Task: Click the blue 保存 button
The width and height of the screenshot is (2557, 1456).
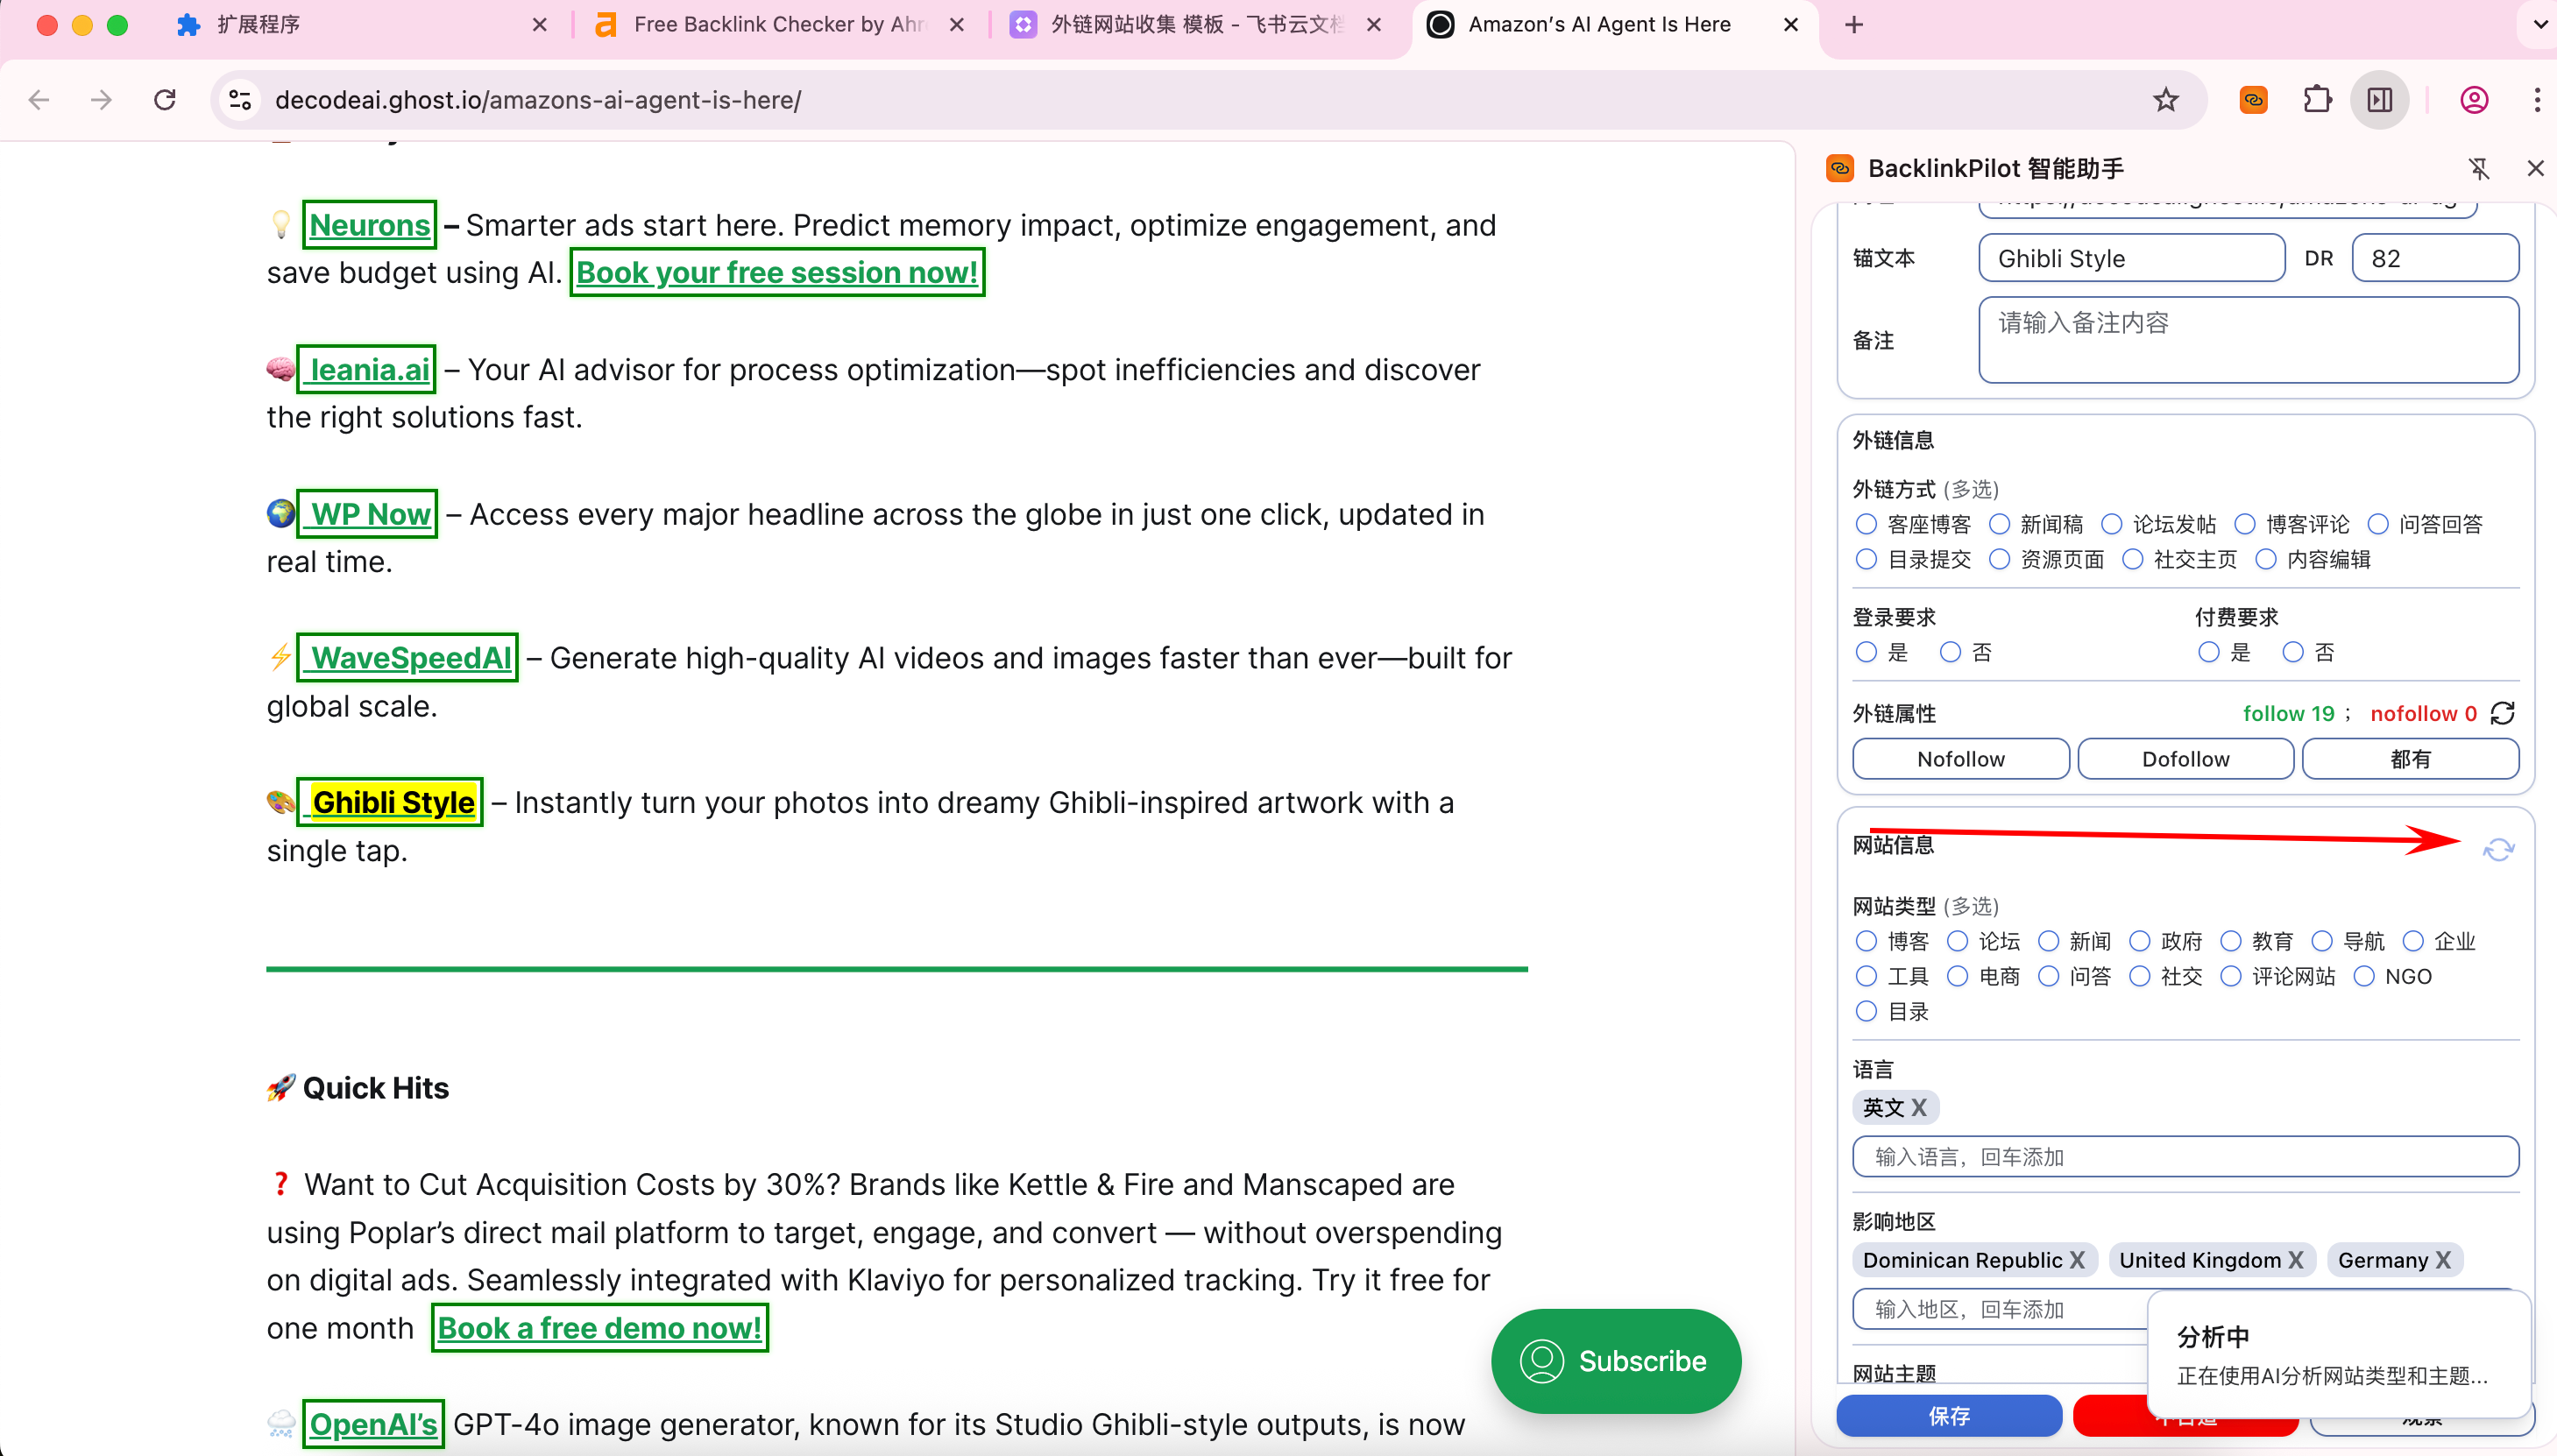Action: (1948, 1415)
